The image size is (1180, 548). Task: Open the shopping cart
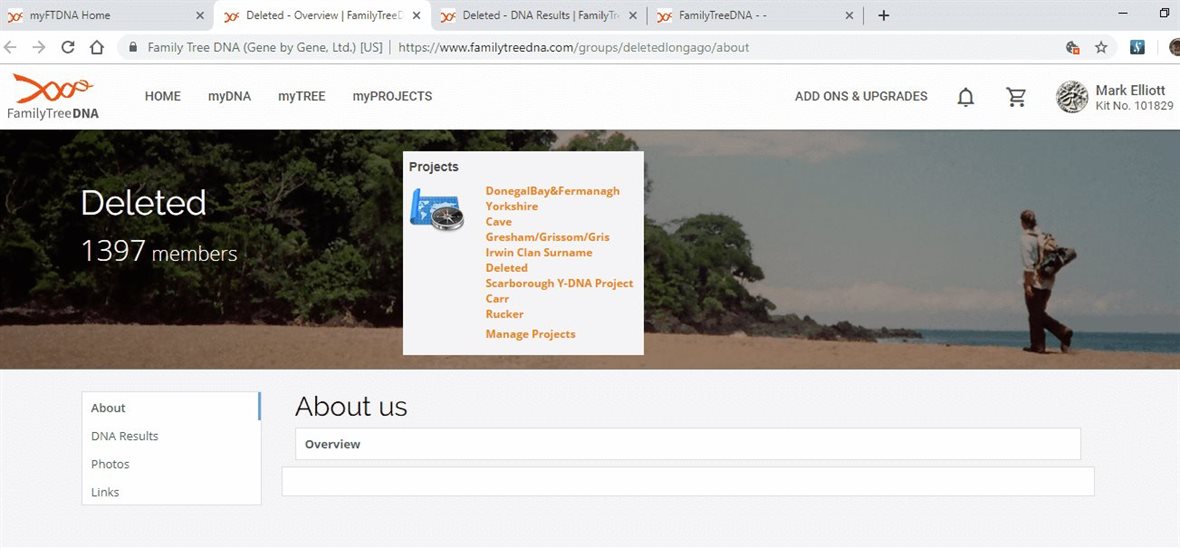[1016, 97]
